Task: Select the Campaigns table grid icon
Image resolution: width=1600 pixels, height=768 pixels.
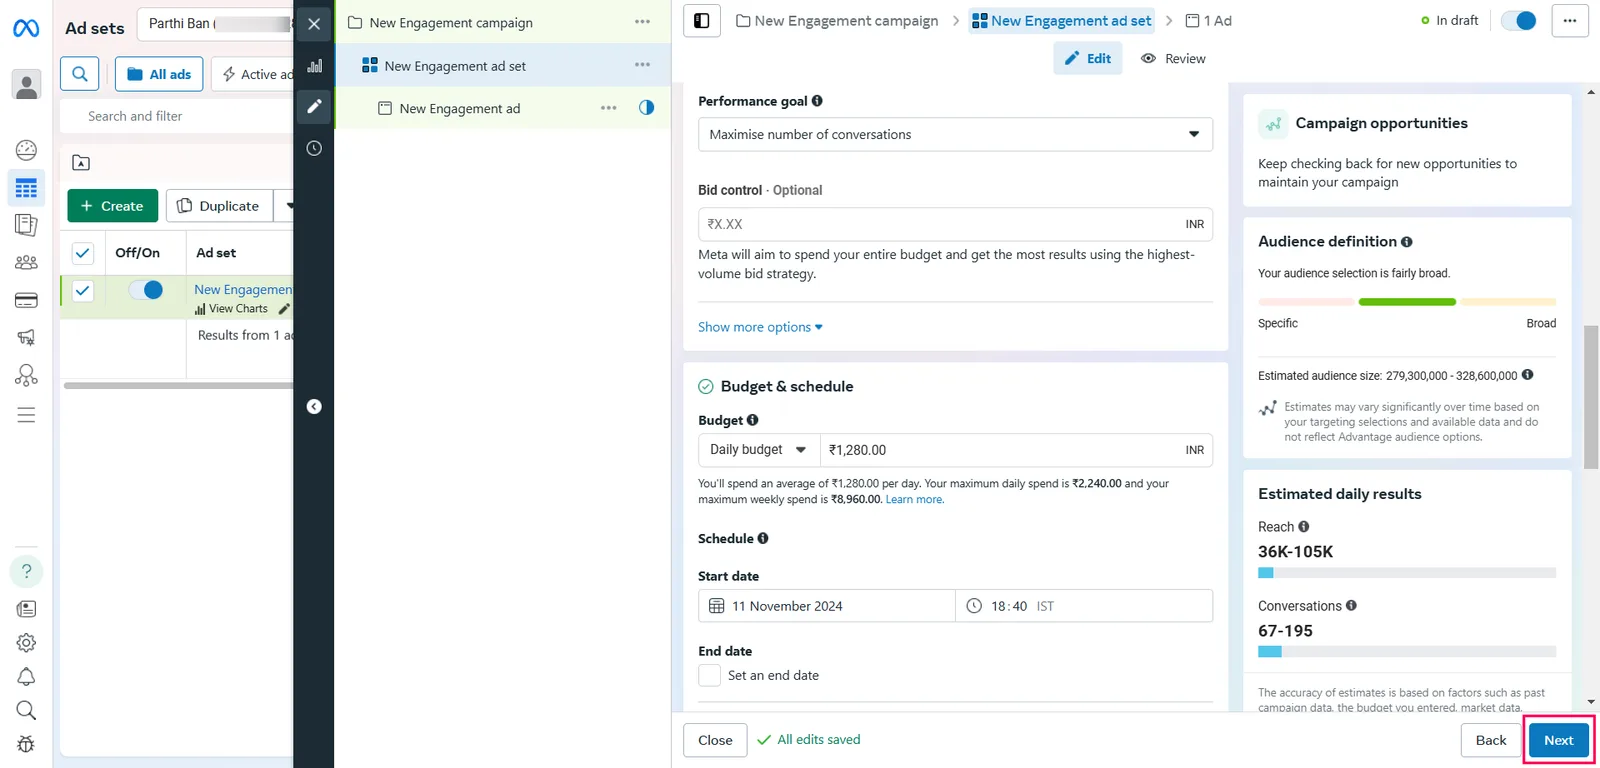Action: pyautogui.click(x=26, y=188)
